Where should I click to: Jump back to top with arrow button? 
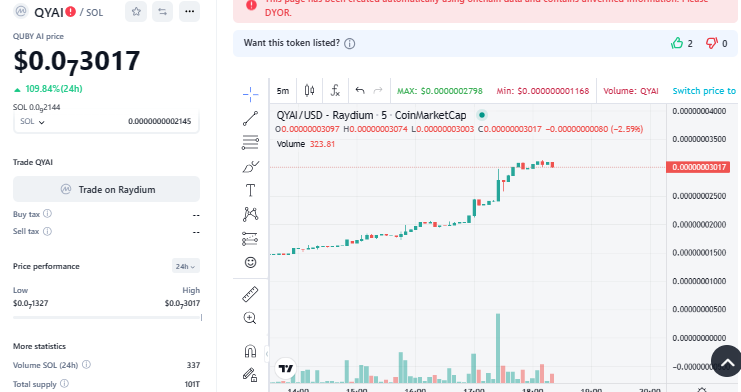(x=726, y=361)
